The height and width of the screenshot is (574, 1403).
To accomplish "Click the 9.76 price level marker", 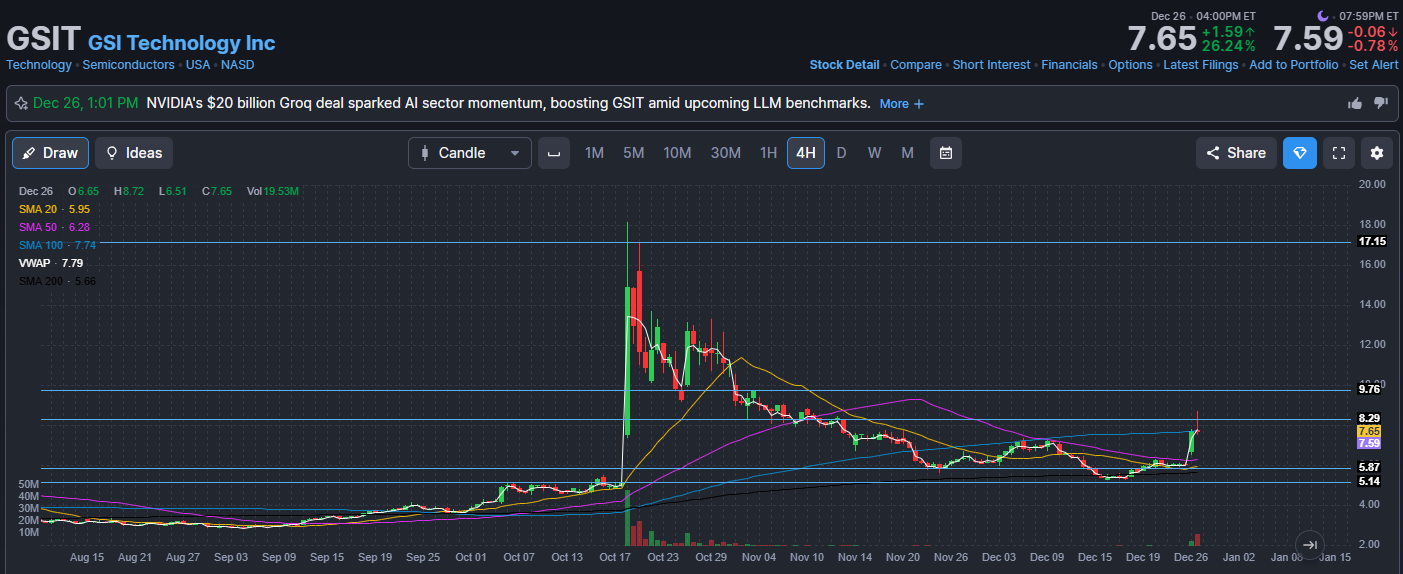I will 1369,390.
